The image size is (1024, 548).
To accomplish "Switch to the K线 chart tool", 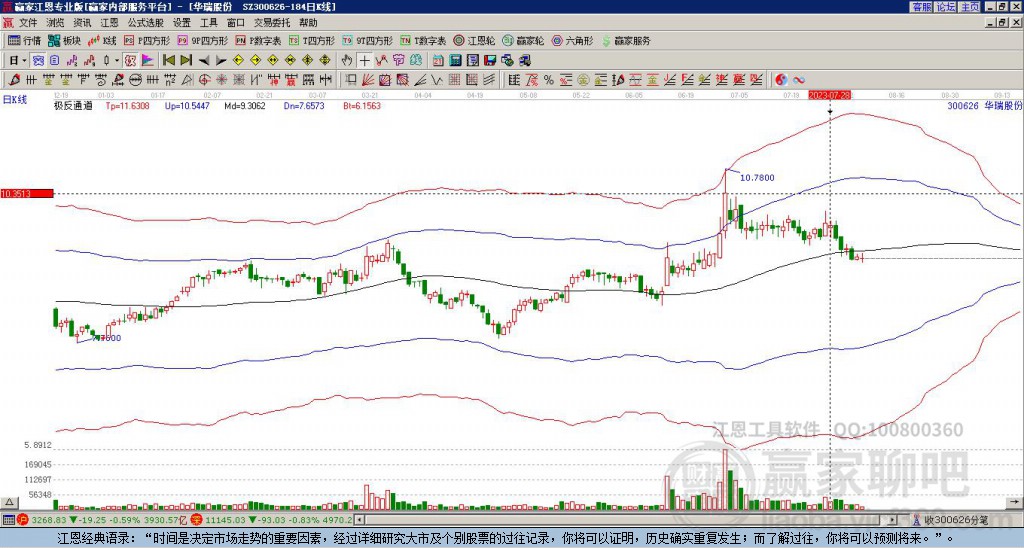I will (x=103, y=40).
